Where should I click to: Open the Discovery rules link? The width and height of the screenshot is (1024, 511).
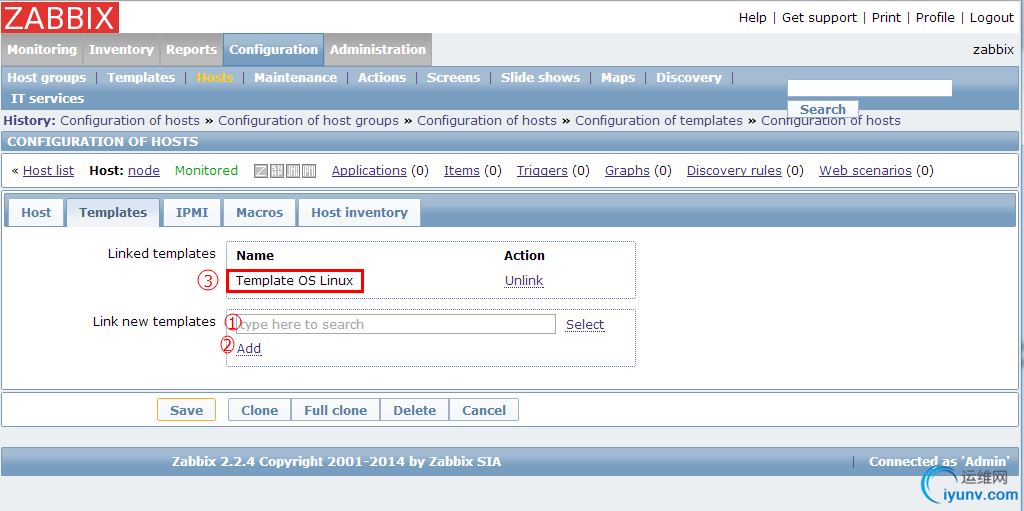point(734,171)
